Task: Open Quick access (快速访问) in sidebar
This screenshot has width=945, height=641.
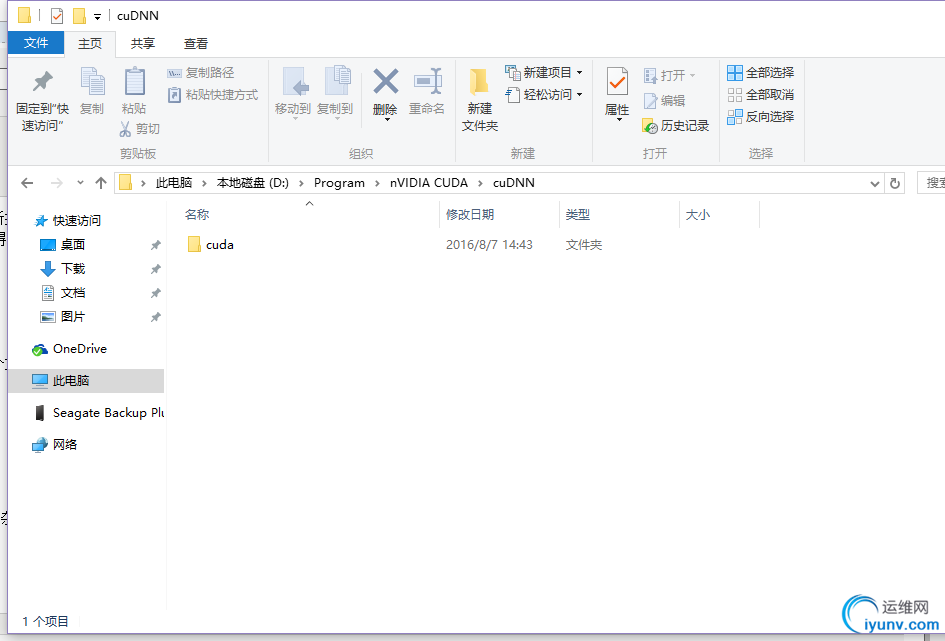Action: 68,220
